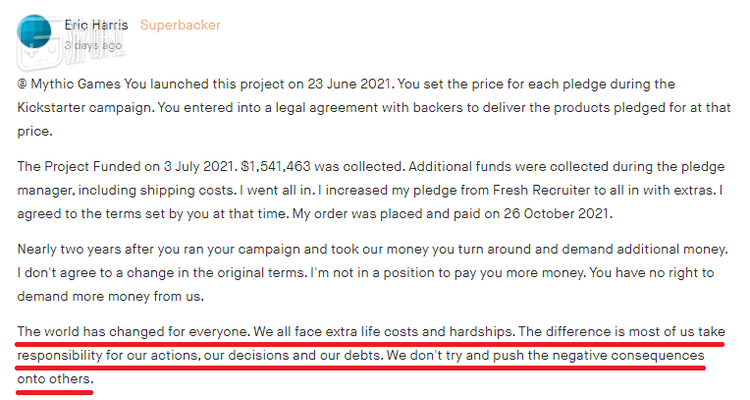Open the Eric Harris profile name link
750x400 pixels.
coord(95,24)
